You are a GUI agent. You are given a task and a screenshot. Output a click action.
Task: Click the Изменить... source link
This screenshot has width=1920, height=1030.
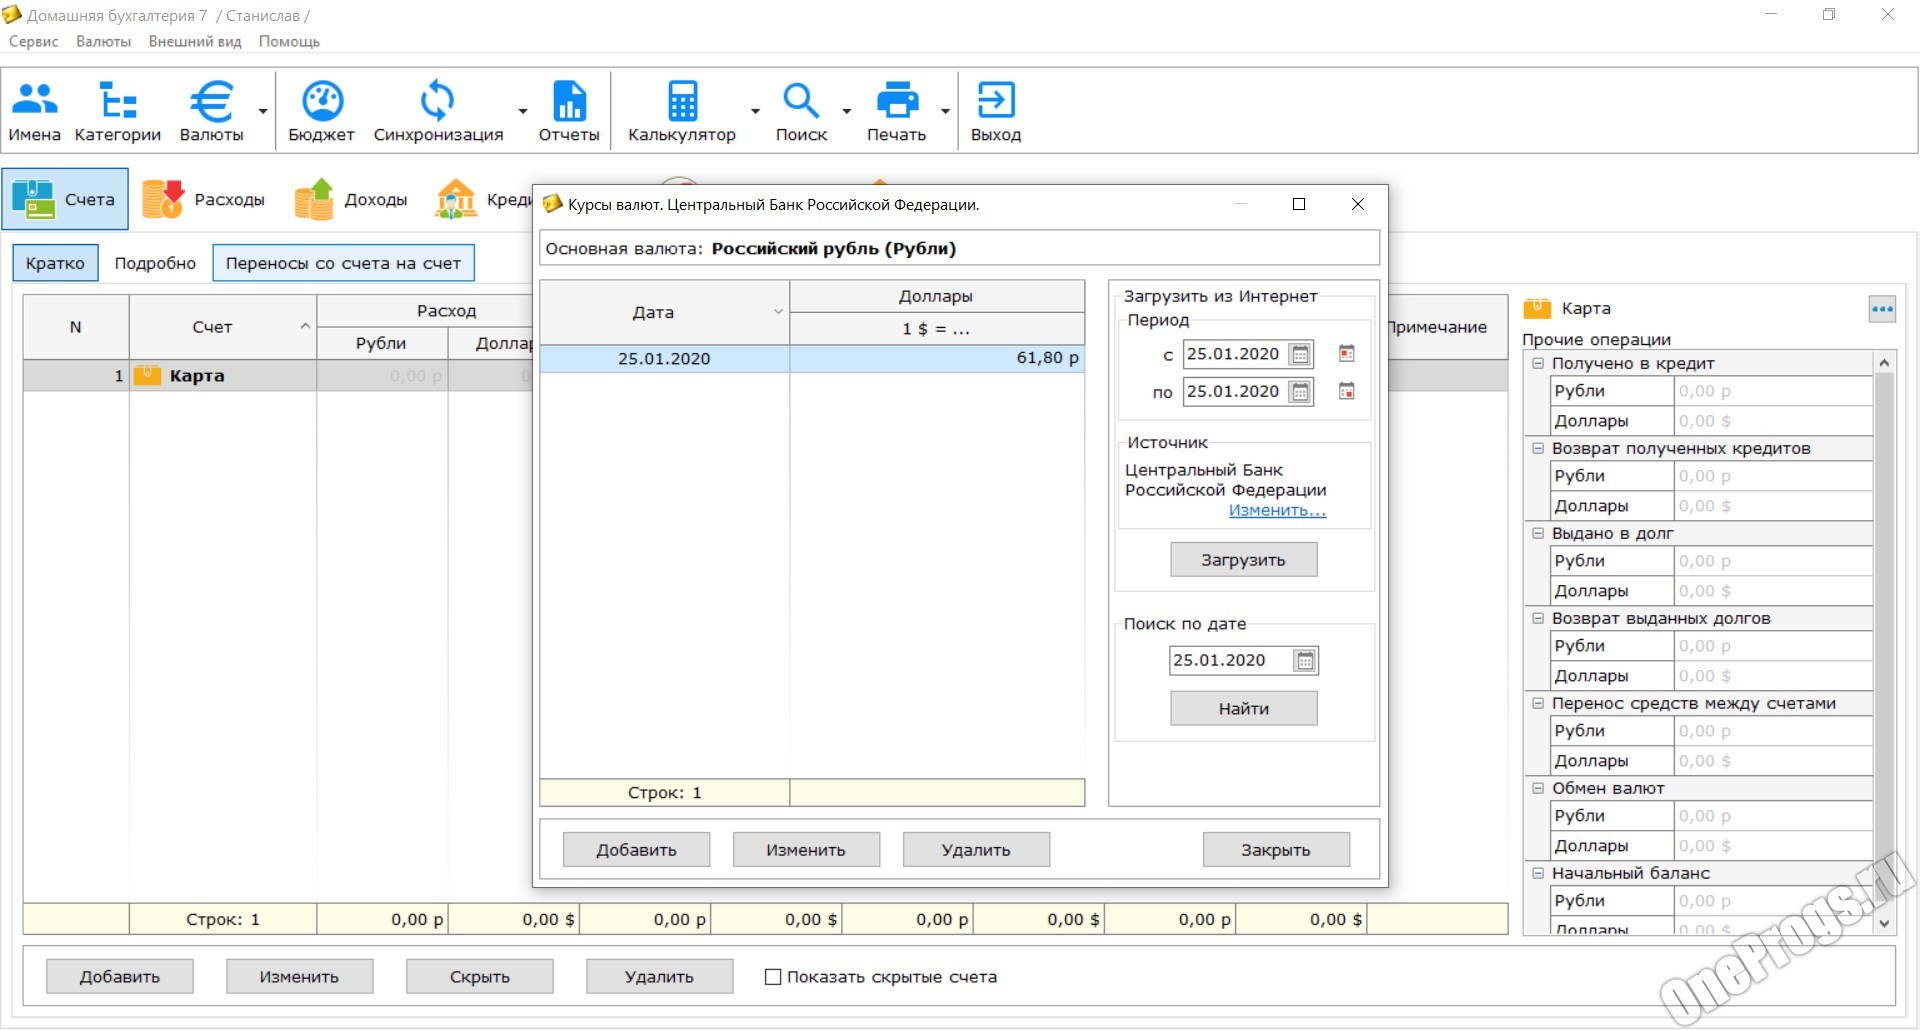tap(1277, 510)
